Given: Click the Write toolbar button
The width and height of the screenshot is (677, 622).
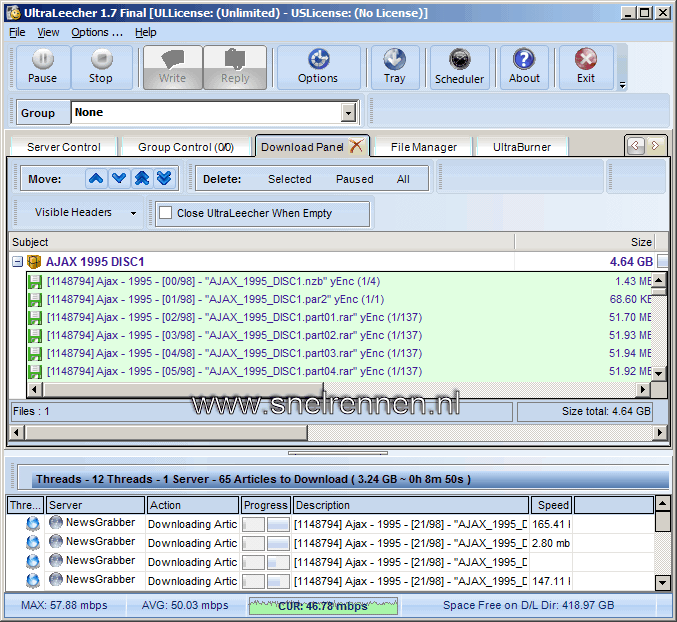Looking at the screenshot, I should coord(173,67).
